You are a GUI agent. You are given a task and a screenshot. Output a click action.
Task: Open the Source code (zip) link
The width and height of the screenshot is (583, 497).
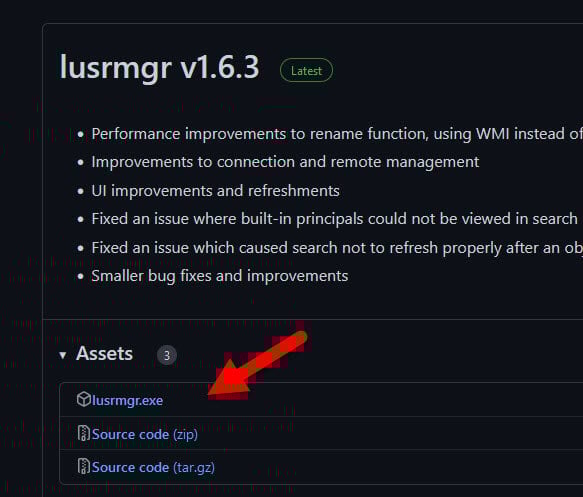pyautogui.click(x=145, y=434)
